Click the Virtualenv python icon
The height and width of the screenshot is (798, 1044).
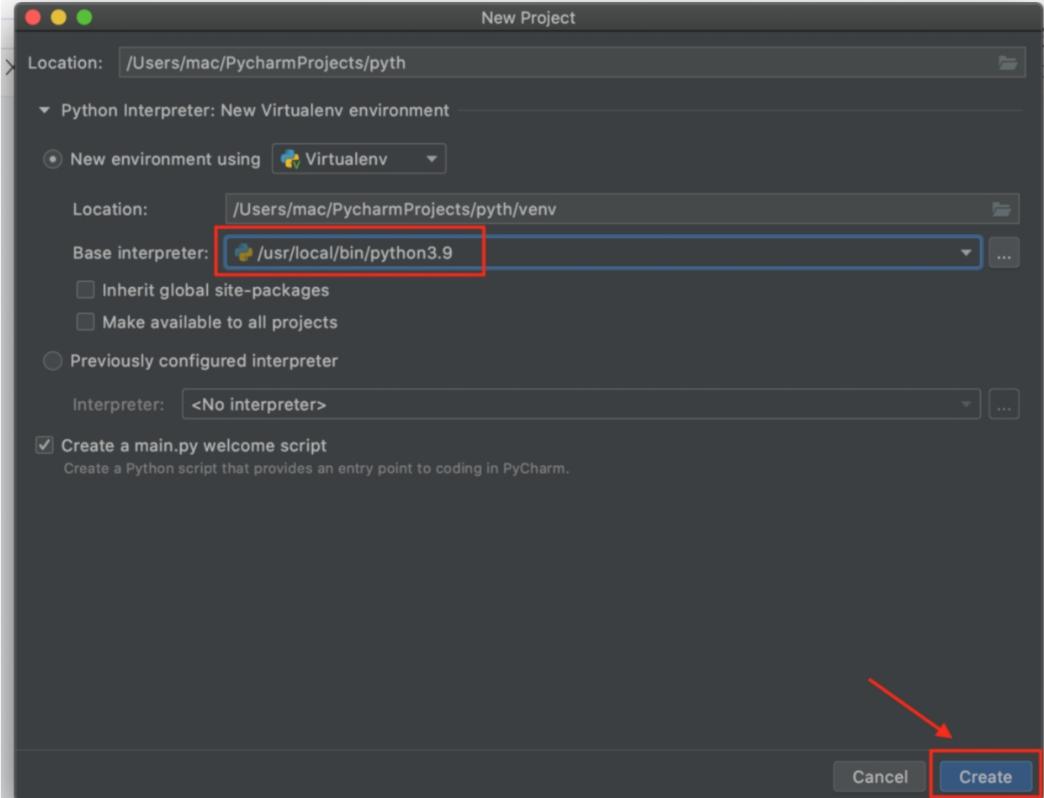290,159
